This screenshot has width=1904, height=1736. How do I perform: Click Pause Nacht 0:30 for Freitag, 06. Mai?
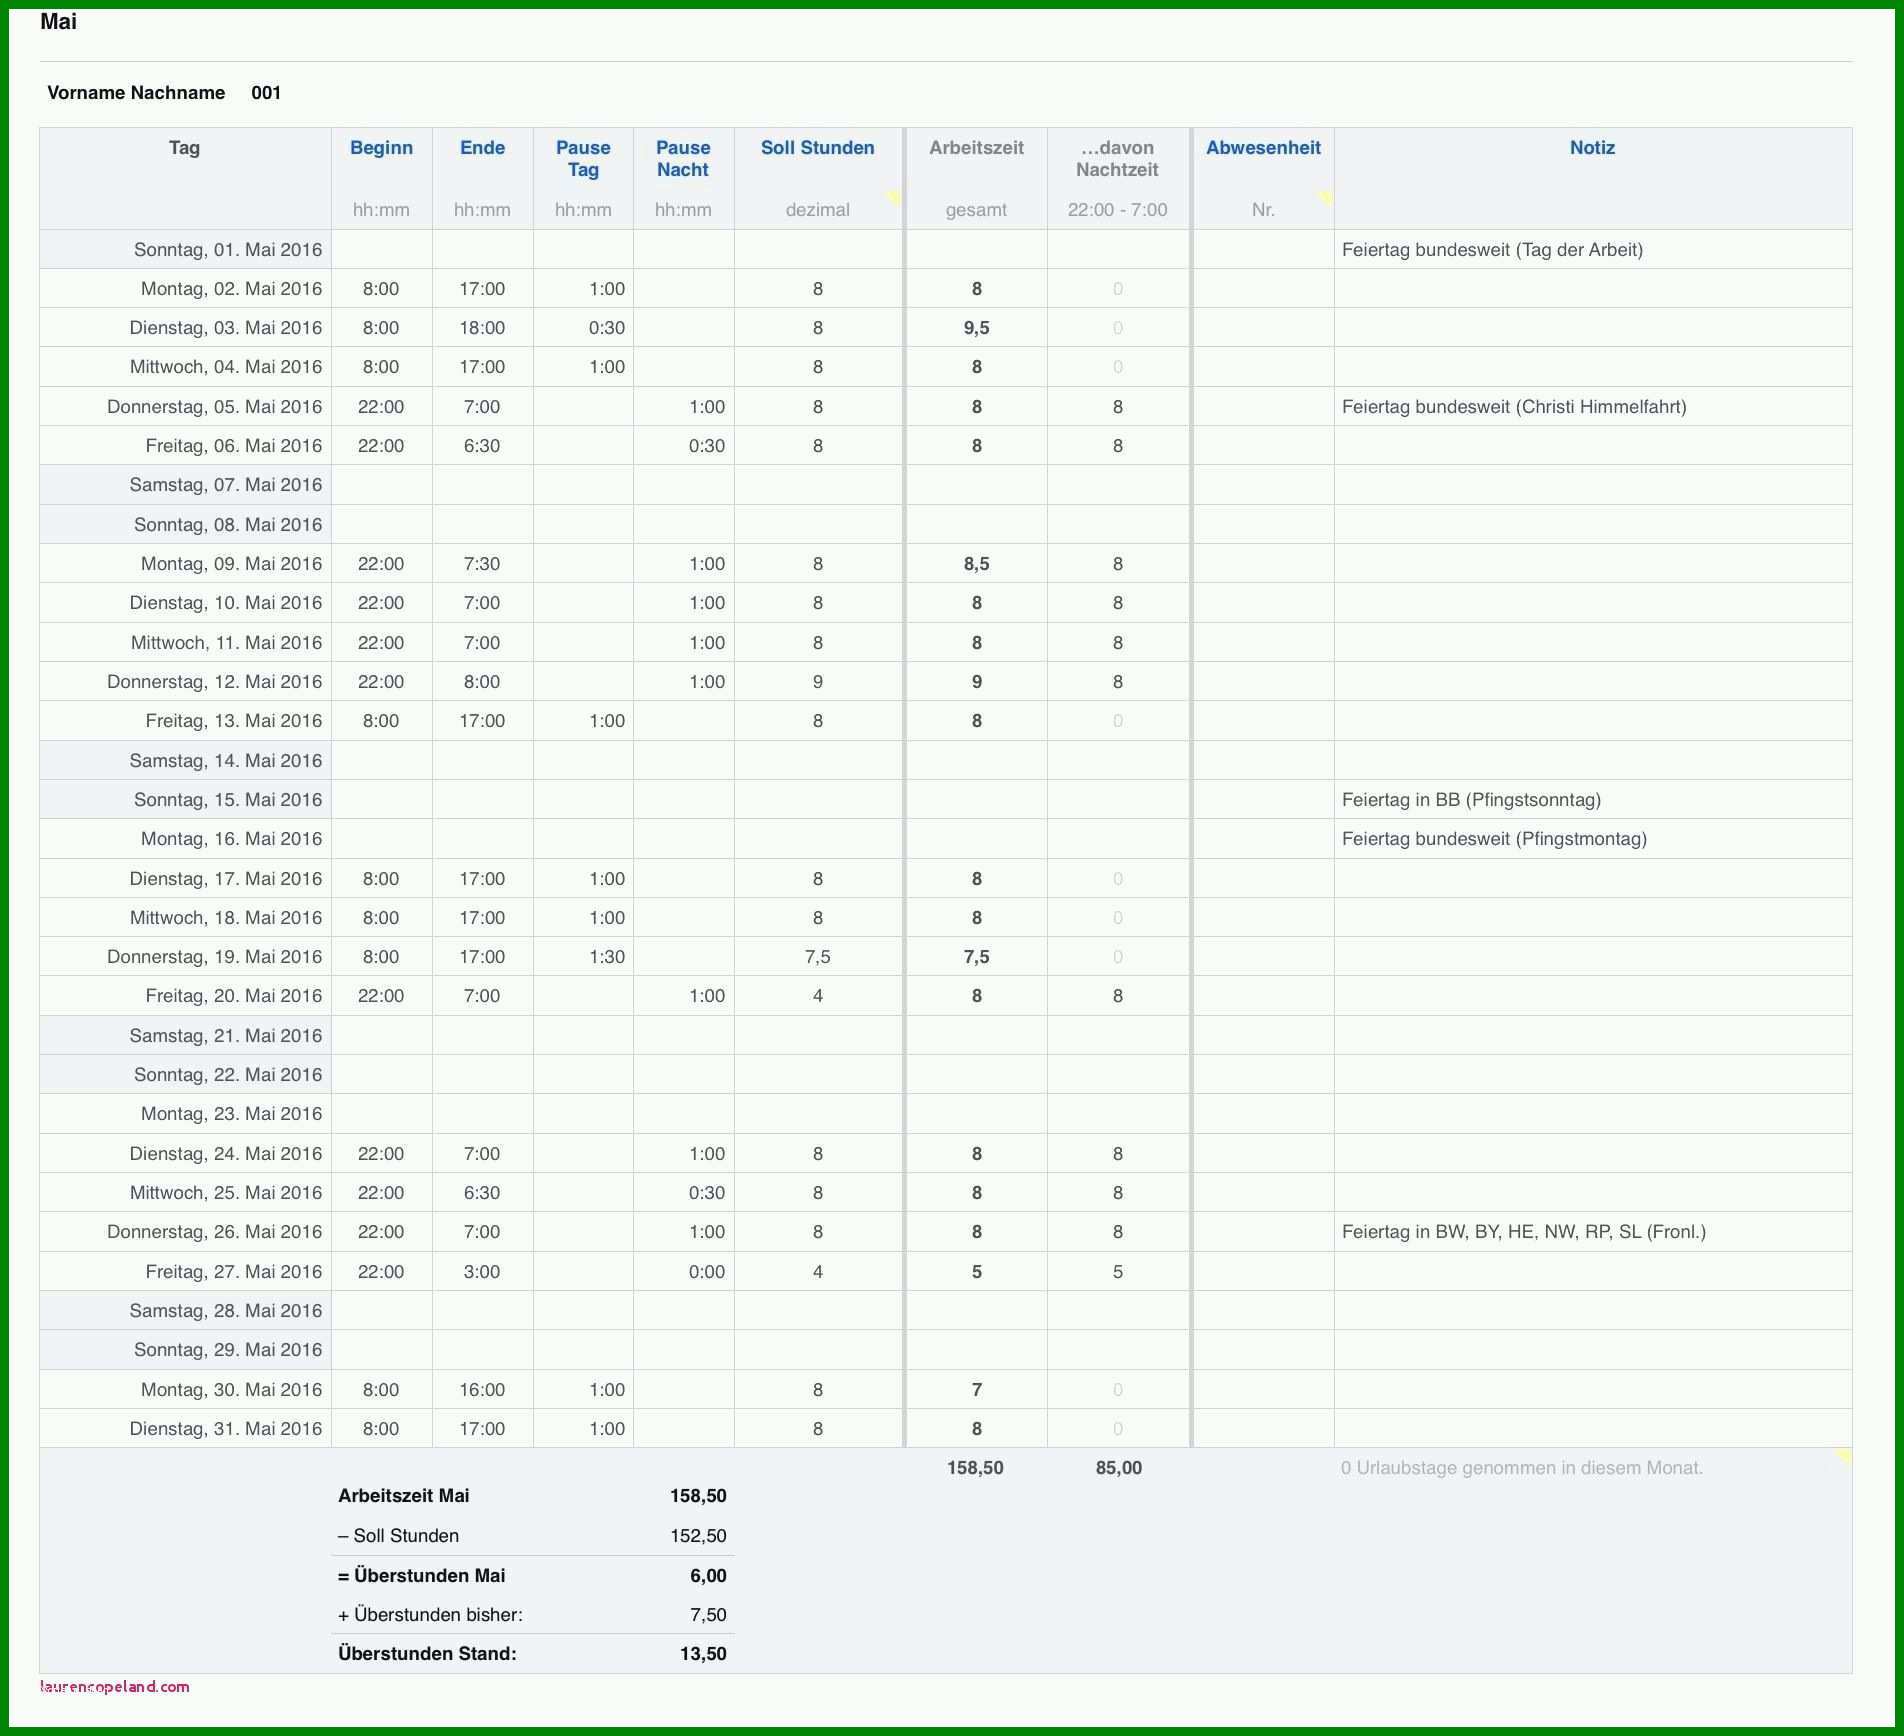pos(683,446)
